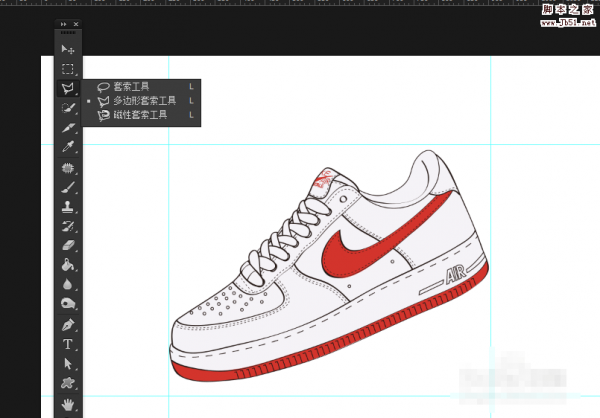Select the Move tool
The image size is (600, 418).
(x=68, y=49)
